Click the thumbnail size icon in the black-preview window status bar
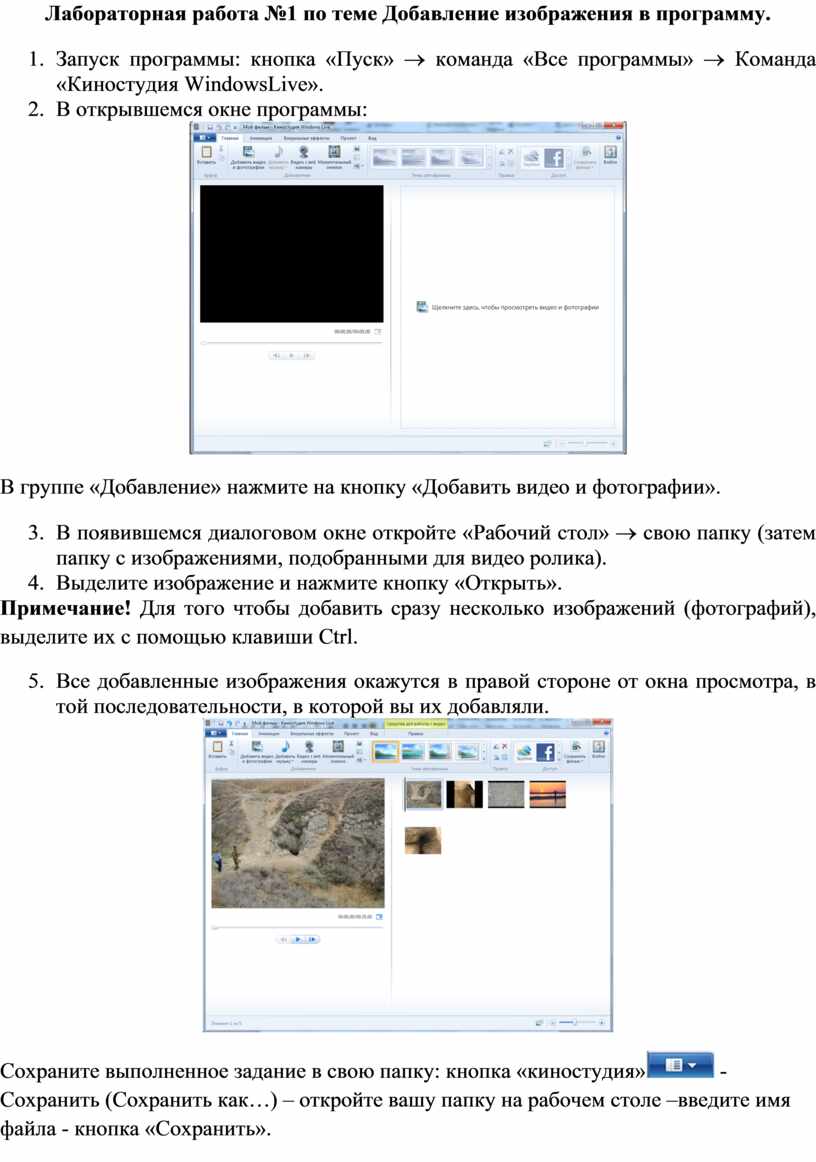This screenshot has height=1162, width=816. [x=548, y=443]
